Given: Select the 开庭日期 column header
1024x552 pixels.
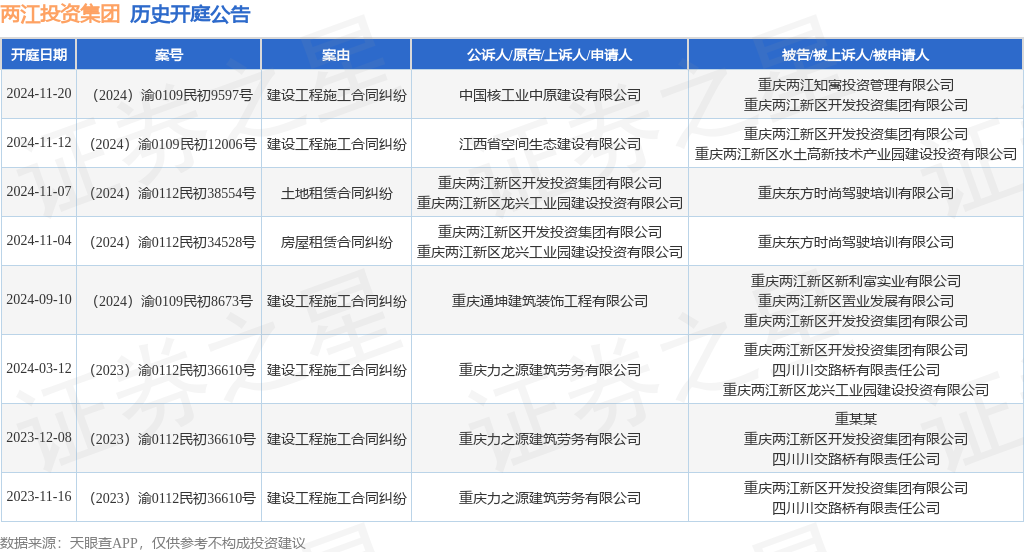Looking at the screenshot, I should [x=39, y=55].
